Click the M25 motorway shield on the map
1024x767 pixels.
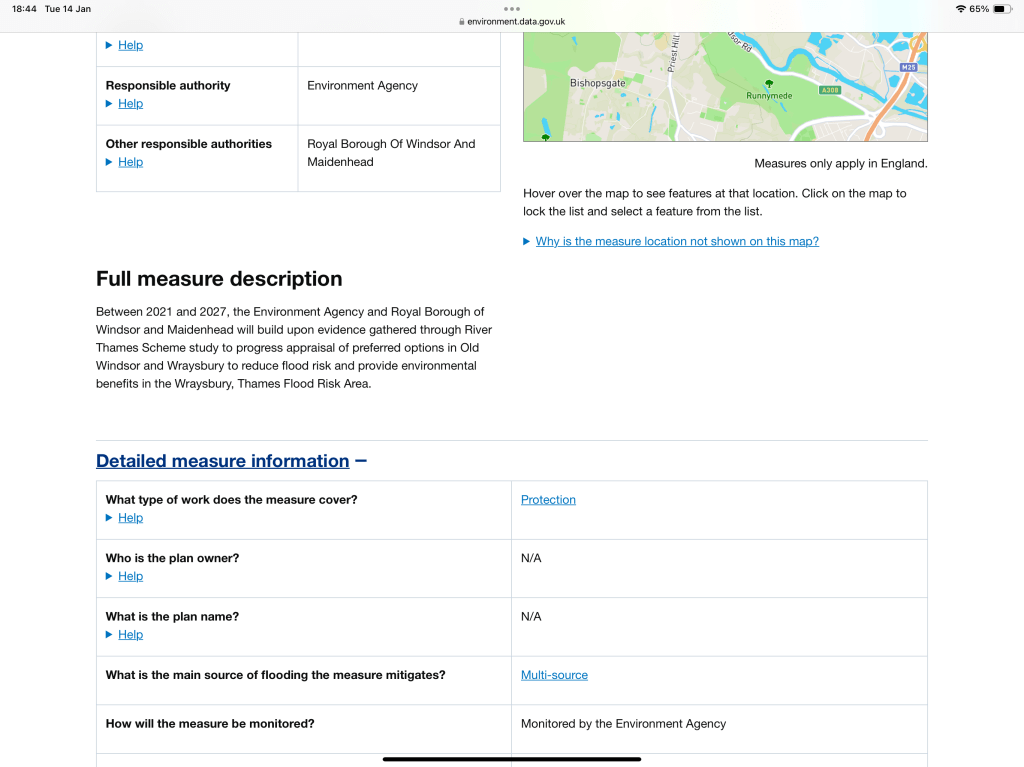coord(908,67)
